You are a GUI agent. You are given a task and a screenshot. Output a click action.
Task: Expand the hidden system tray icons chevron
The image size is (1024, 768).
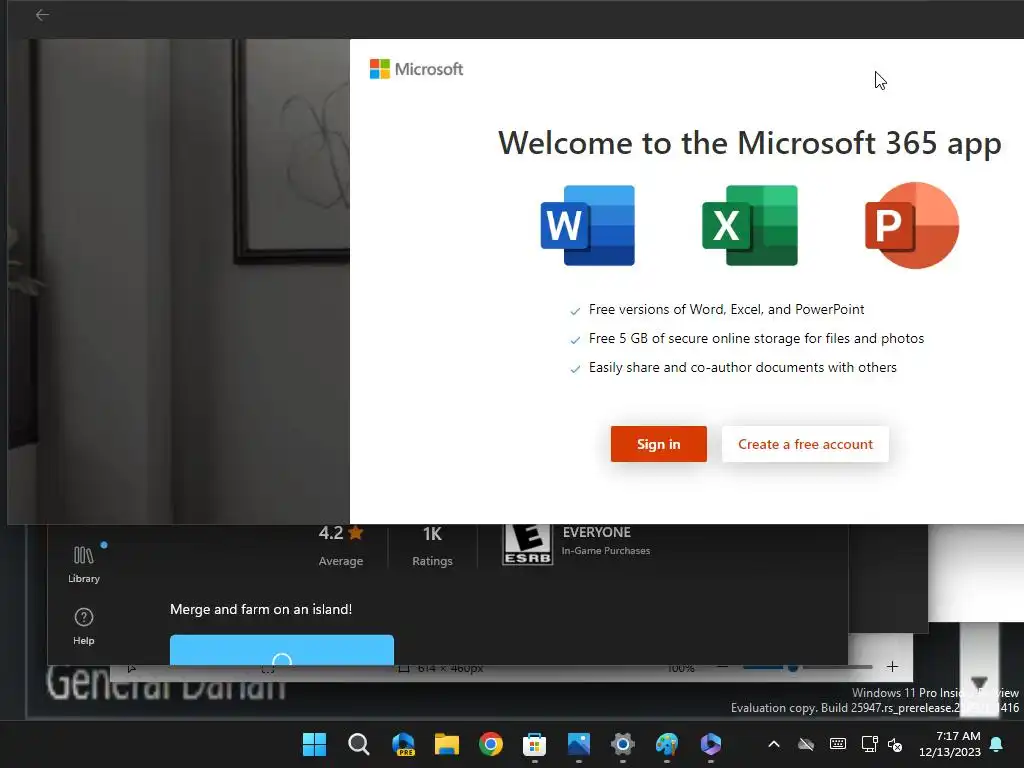[x=774, y=744]
